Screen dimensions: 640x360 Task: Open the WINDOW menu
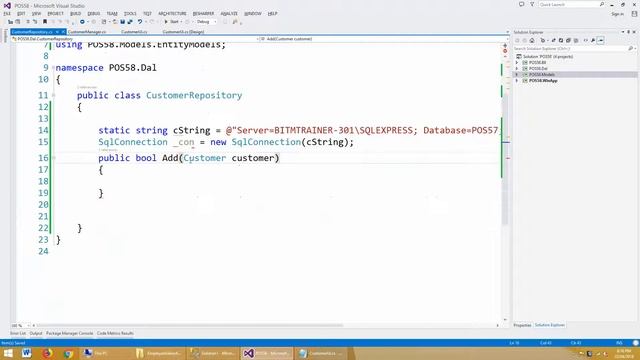(x=253, y=13)
